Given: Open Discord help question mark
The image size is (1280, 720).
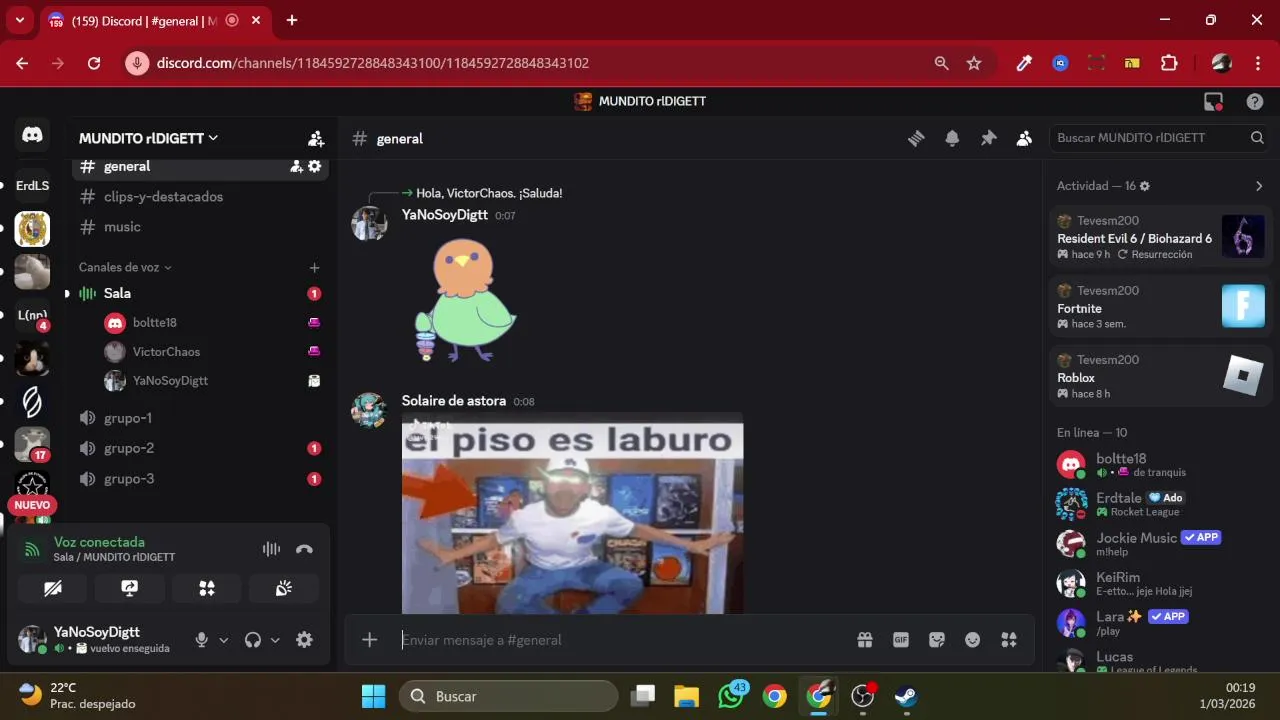Looking at the screenshot, I should click(x=1255, y=101).
